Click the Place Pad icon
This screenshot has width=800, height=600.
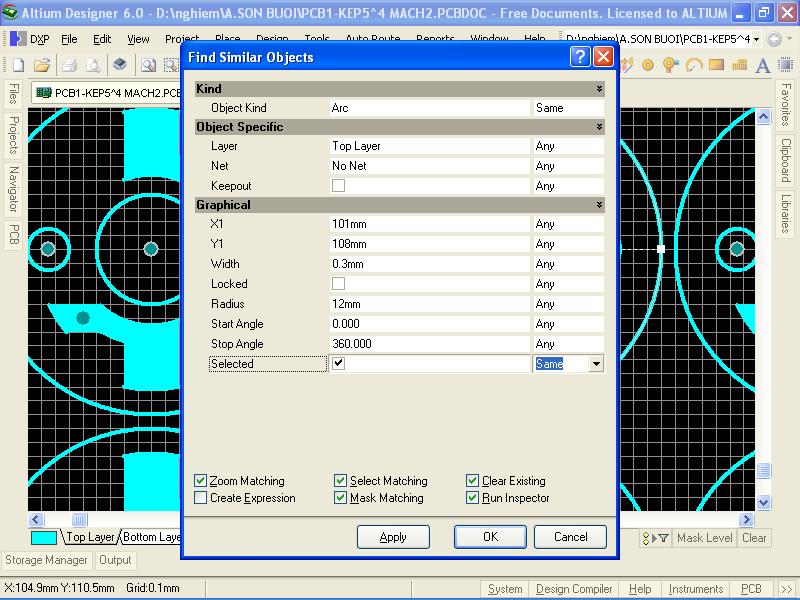(x=648, y=65)
